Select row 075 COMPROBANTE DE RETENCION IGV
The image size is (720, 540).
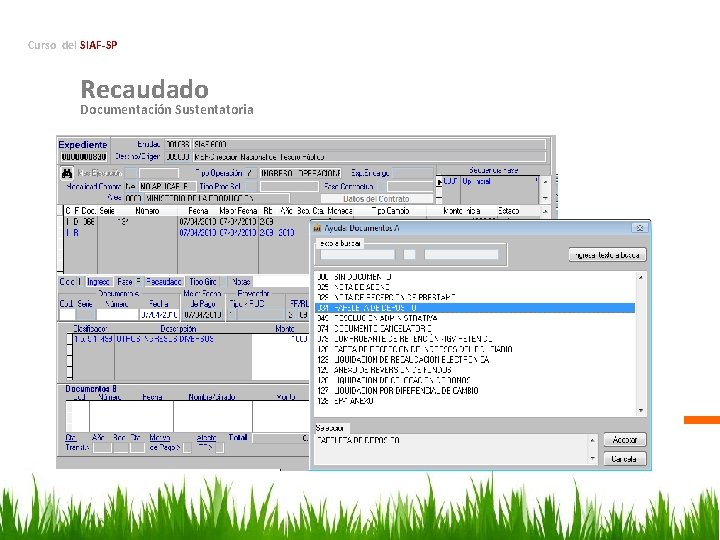pos(475,339)
